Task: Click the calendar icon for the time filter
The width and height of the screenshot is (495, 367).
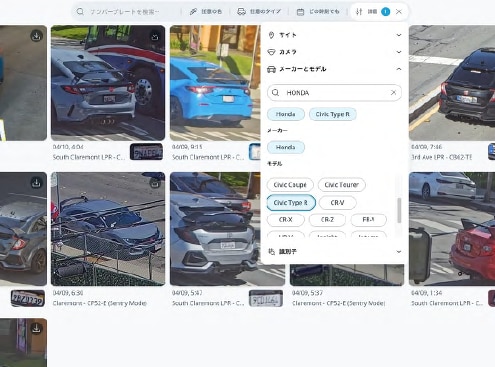Action: (x=300, y=12)
